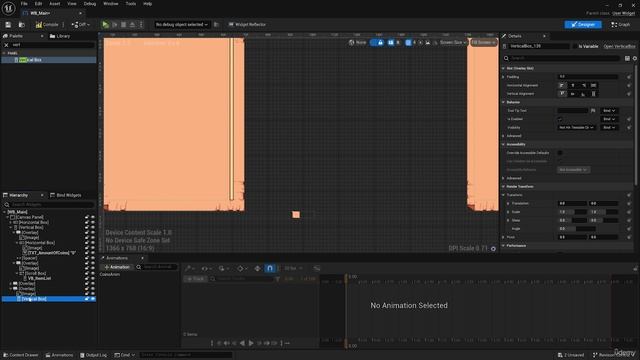Viewport: 640px width, 360px height.
Task: Open the Asset menu
Action: 55,4
